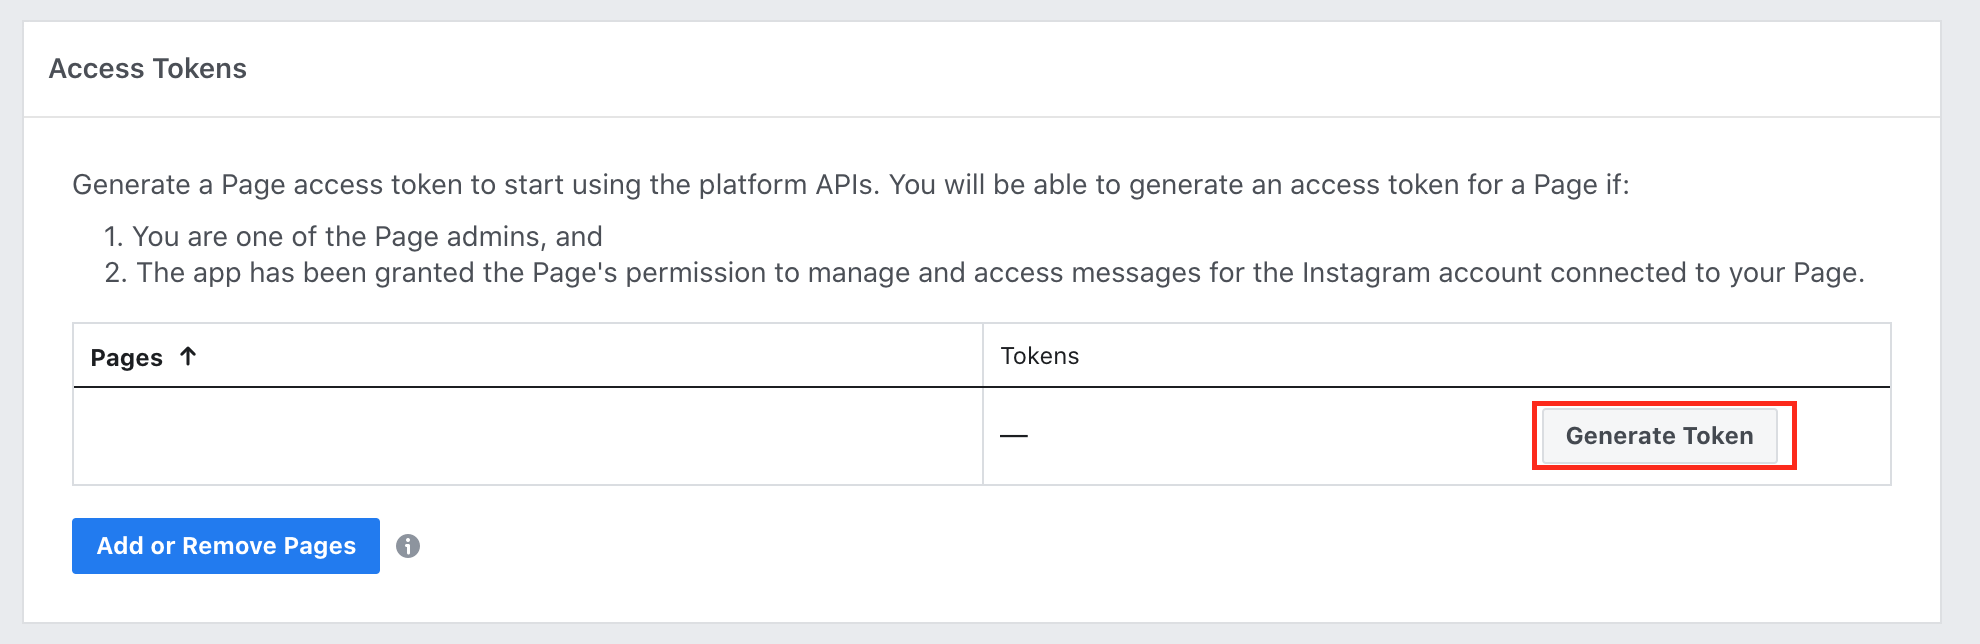Click the Generate Token button
This screenshot has height=644, width=1980.
tap(1659, 436)
